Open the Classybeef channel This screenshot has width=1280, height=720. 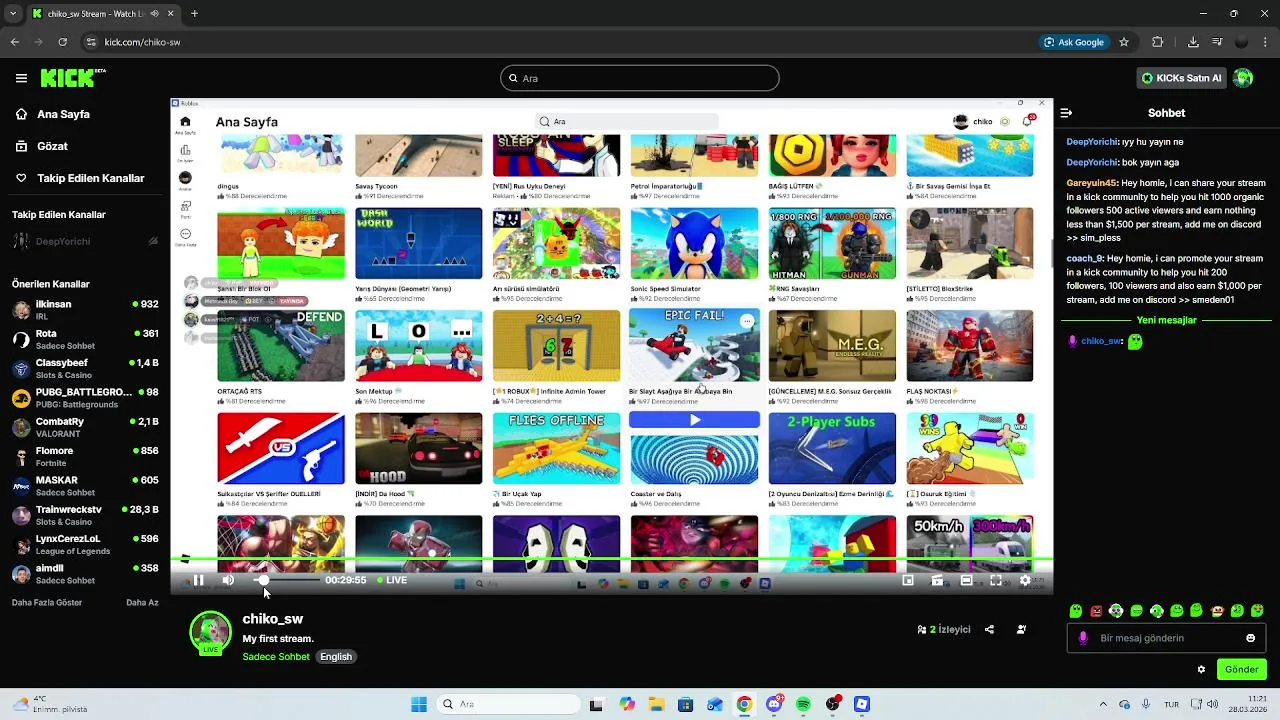pyautogui.click(x=84, y=368)
